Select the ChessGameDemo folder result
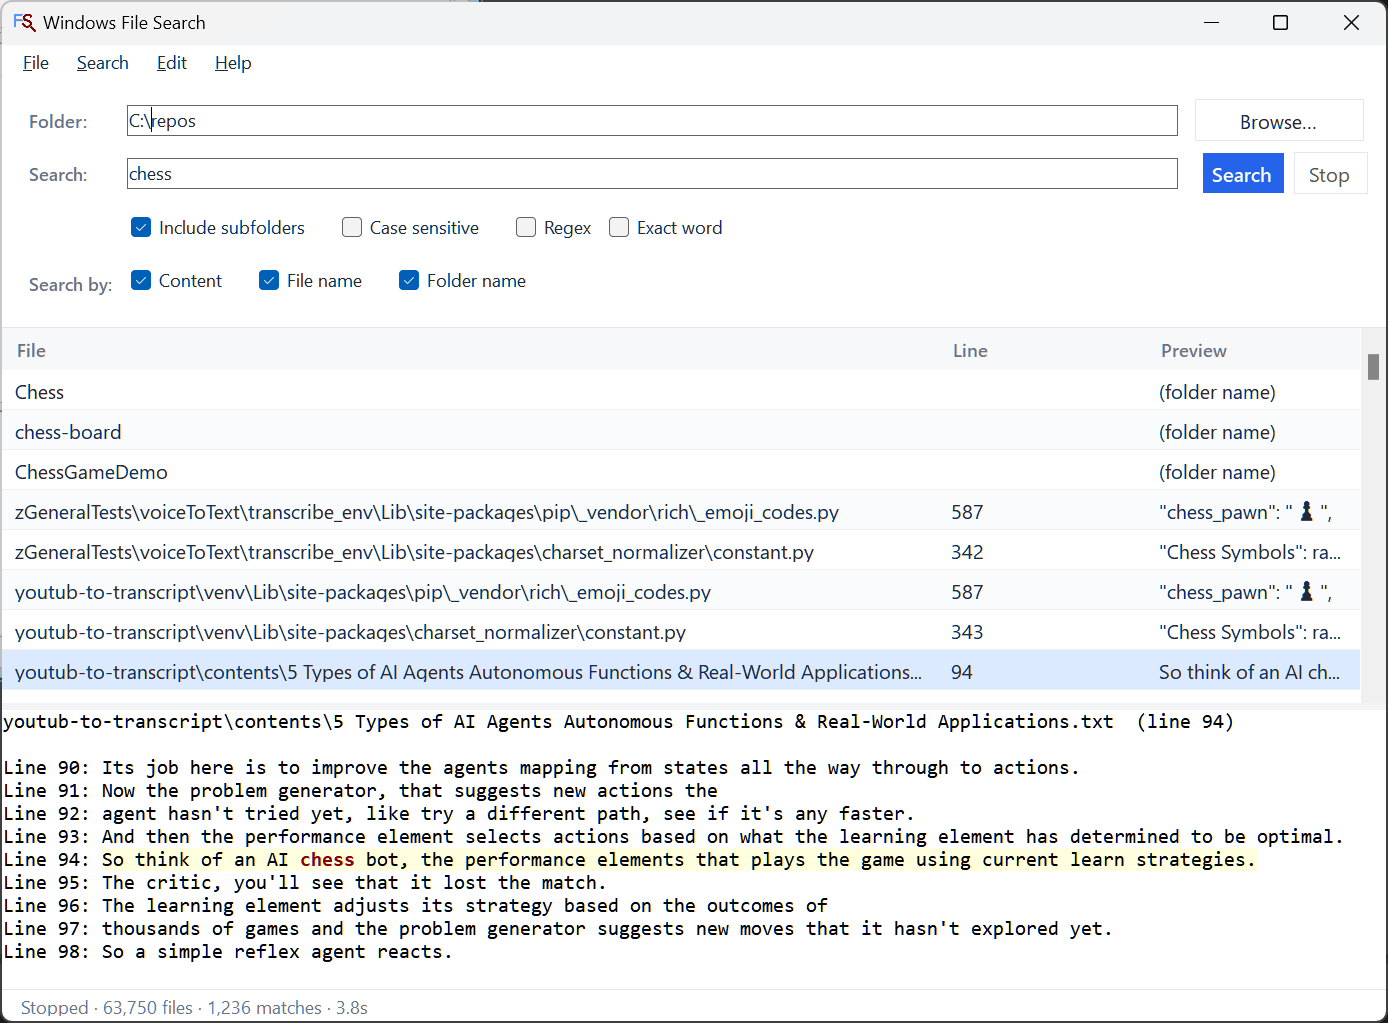 (681, 472)
